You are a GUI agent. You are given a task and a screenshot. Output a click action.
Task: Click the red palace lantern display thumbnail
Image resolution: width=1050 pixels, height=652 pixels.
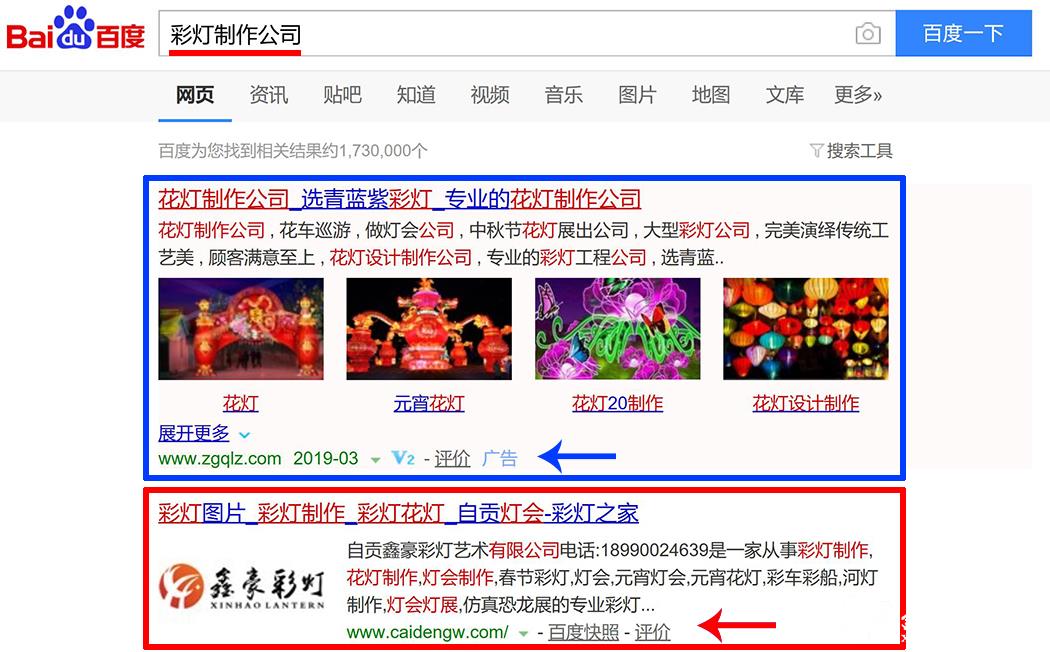429,329
